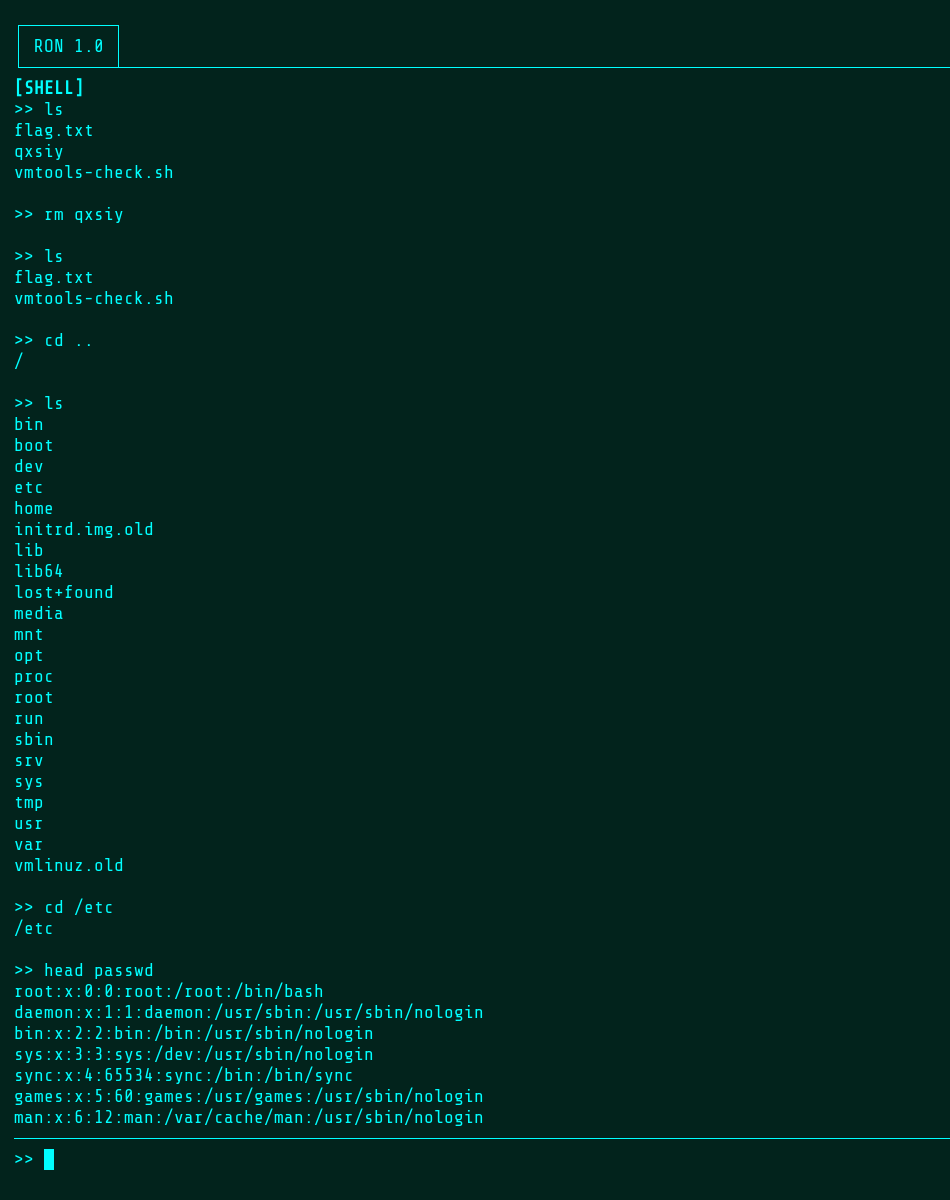Click the vmlinuz.old listing entry
Viewport: 950px width, 1200px height.
69,866
